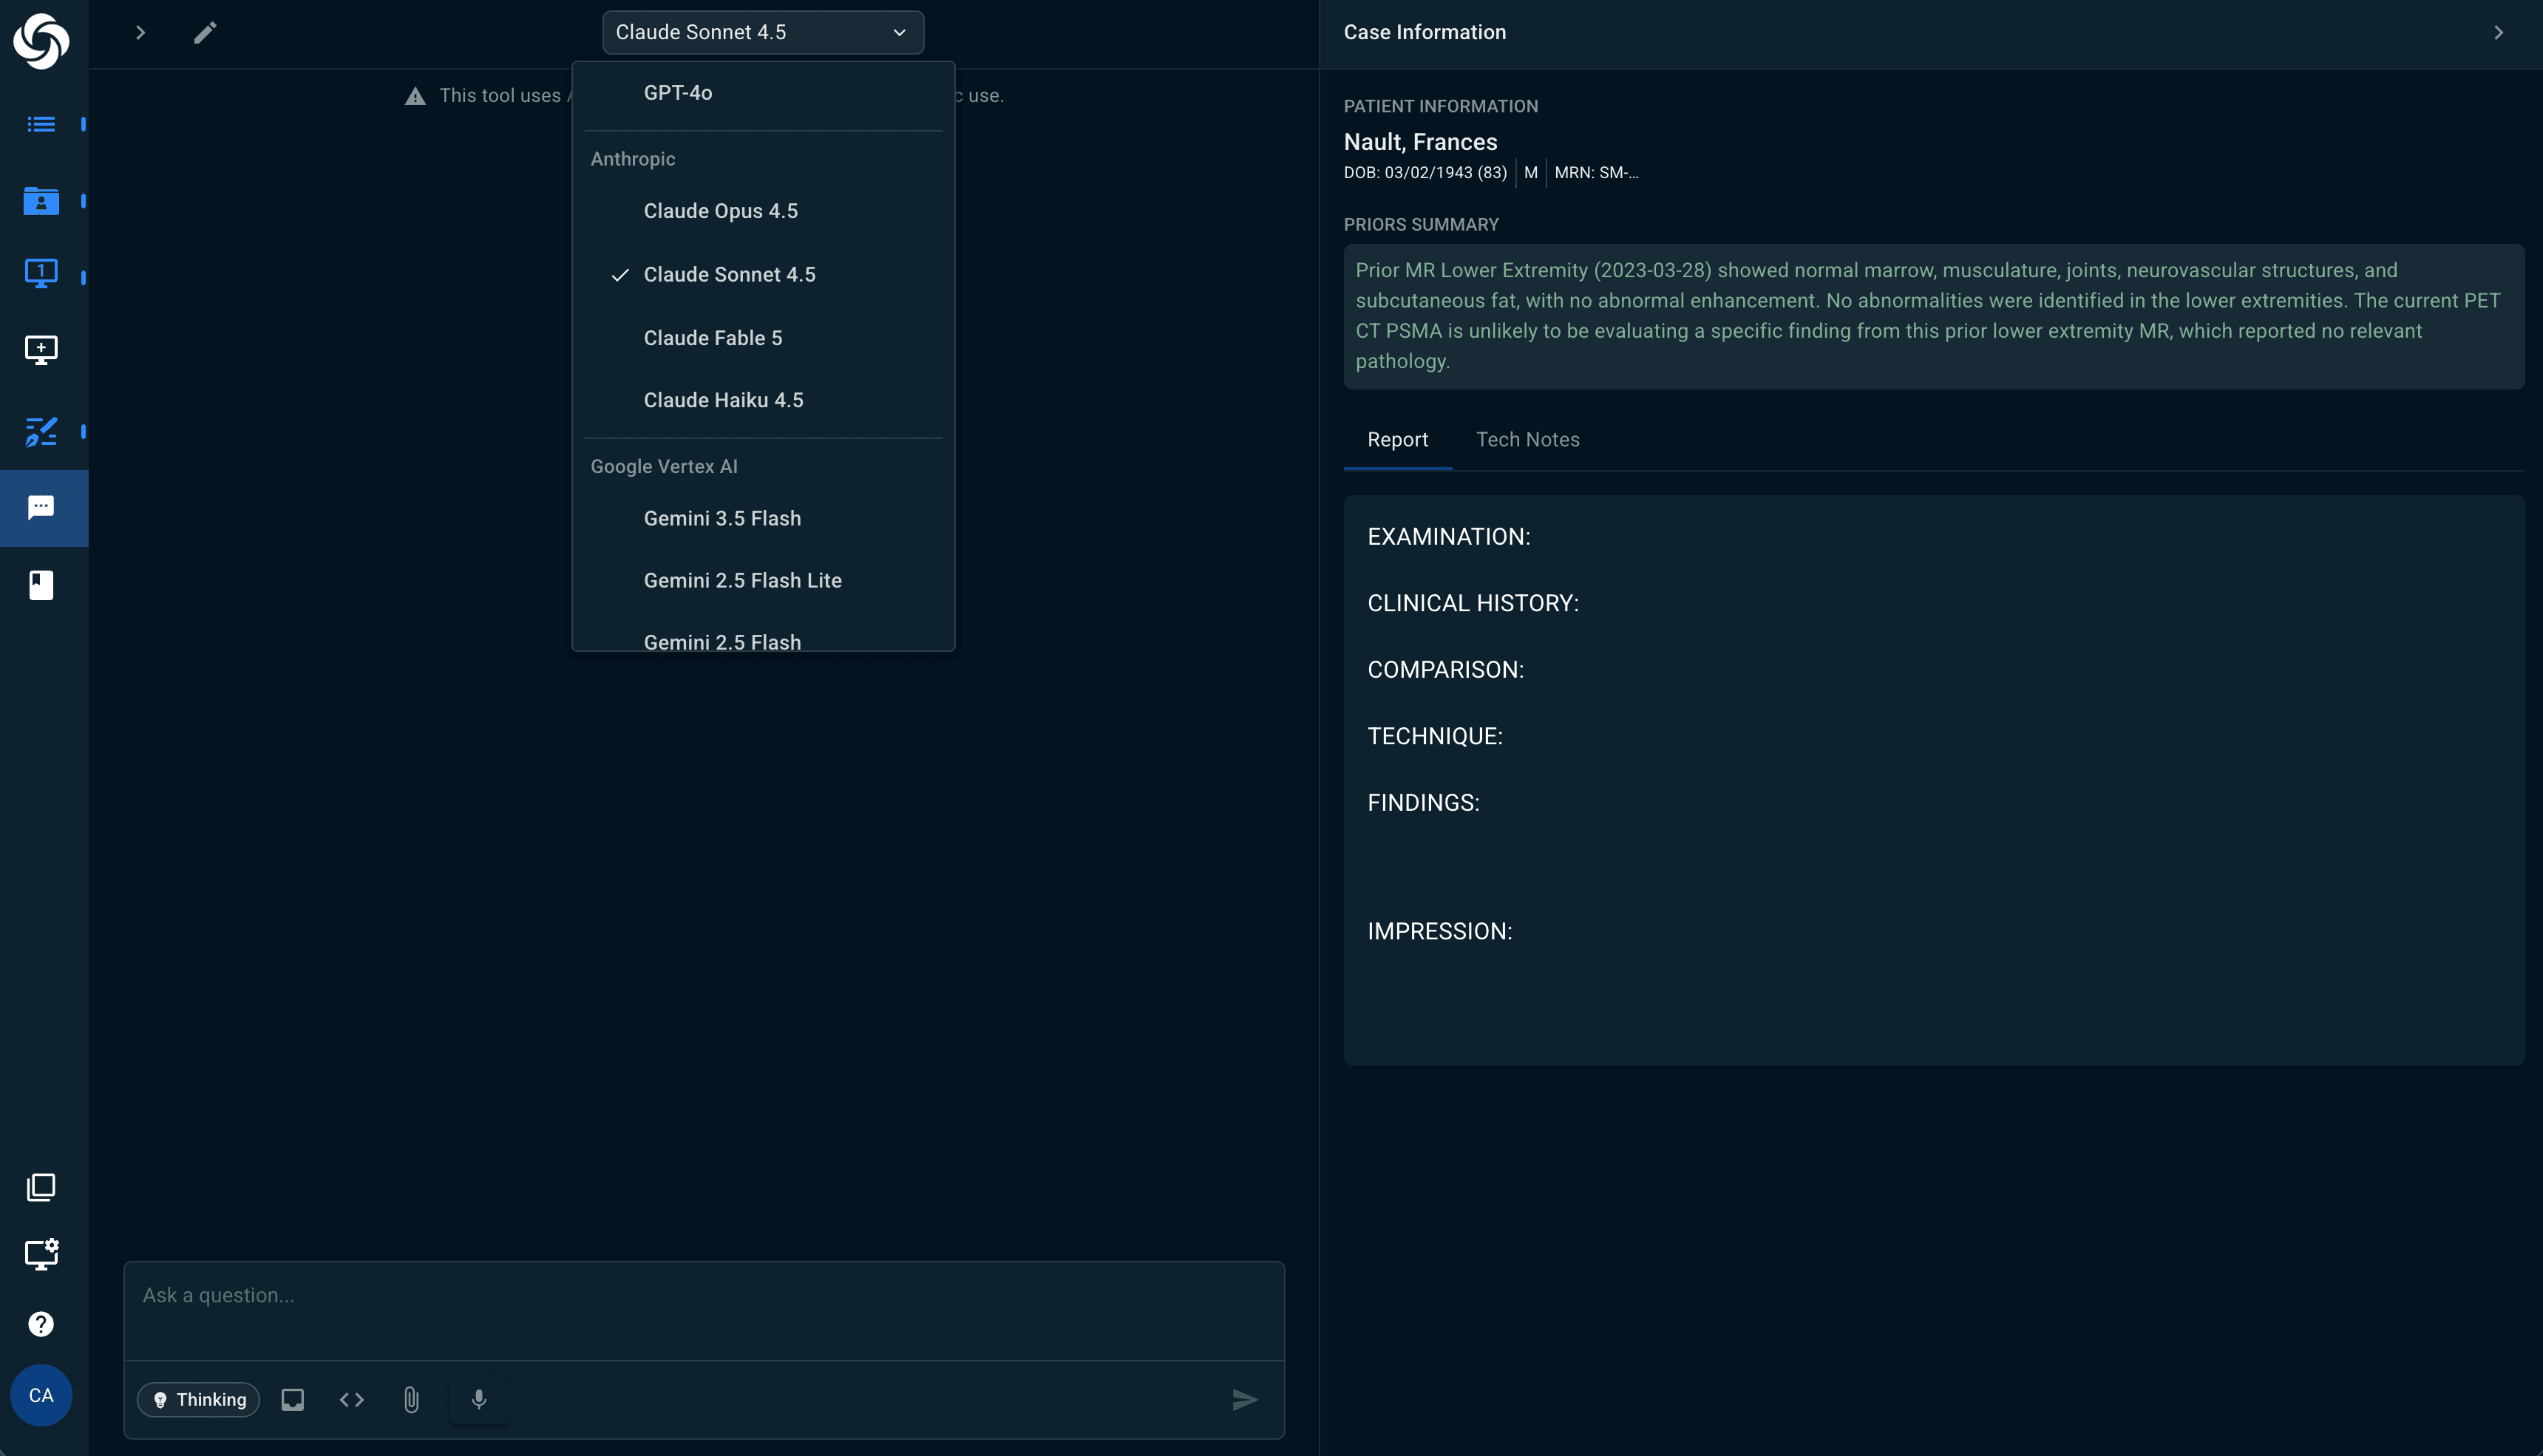2543x1456 pixels.
Task: Click the swirl app logo
Action: [41, 41]
